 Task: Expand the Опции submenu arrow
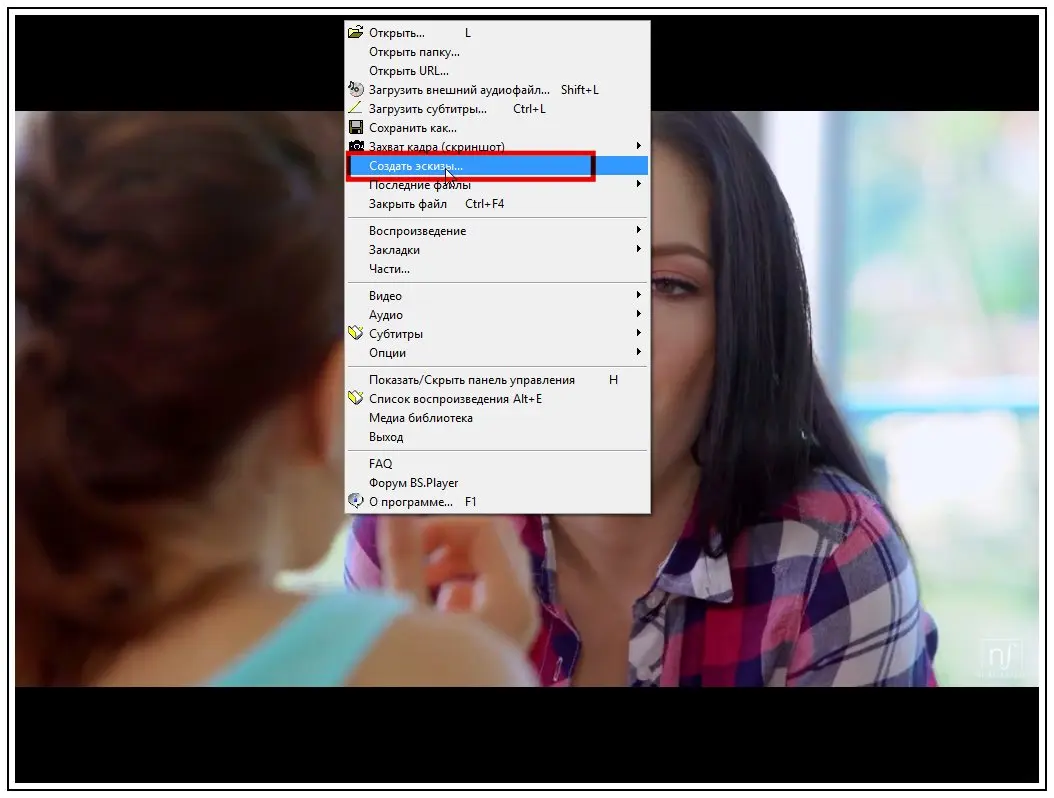pyautogui.click(x=639, y=352)
